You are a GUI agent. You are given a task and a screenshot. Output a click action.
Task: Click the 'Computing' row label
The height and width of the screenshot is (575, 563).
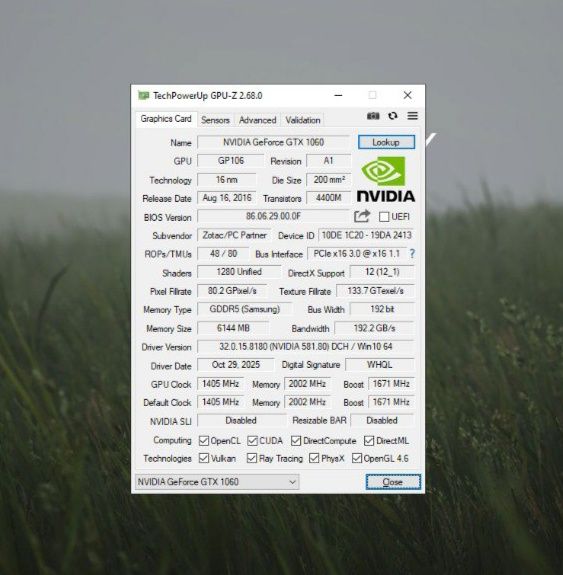point(172,440)
